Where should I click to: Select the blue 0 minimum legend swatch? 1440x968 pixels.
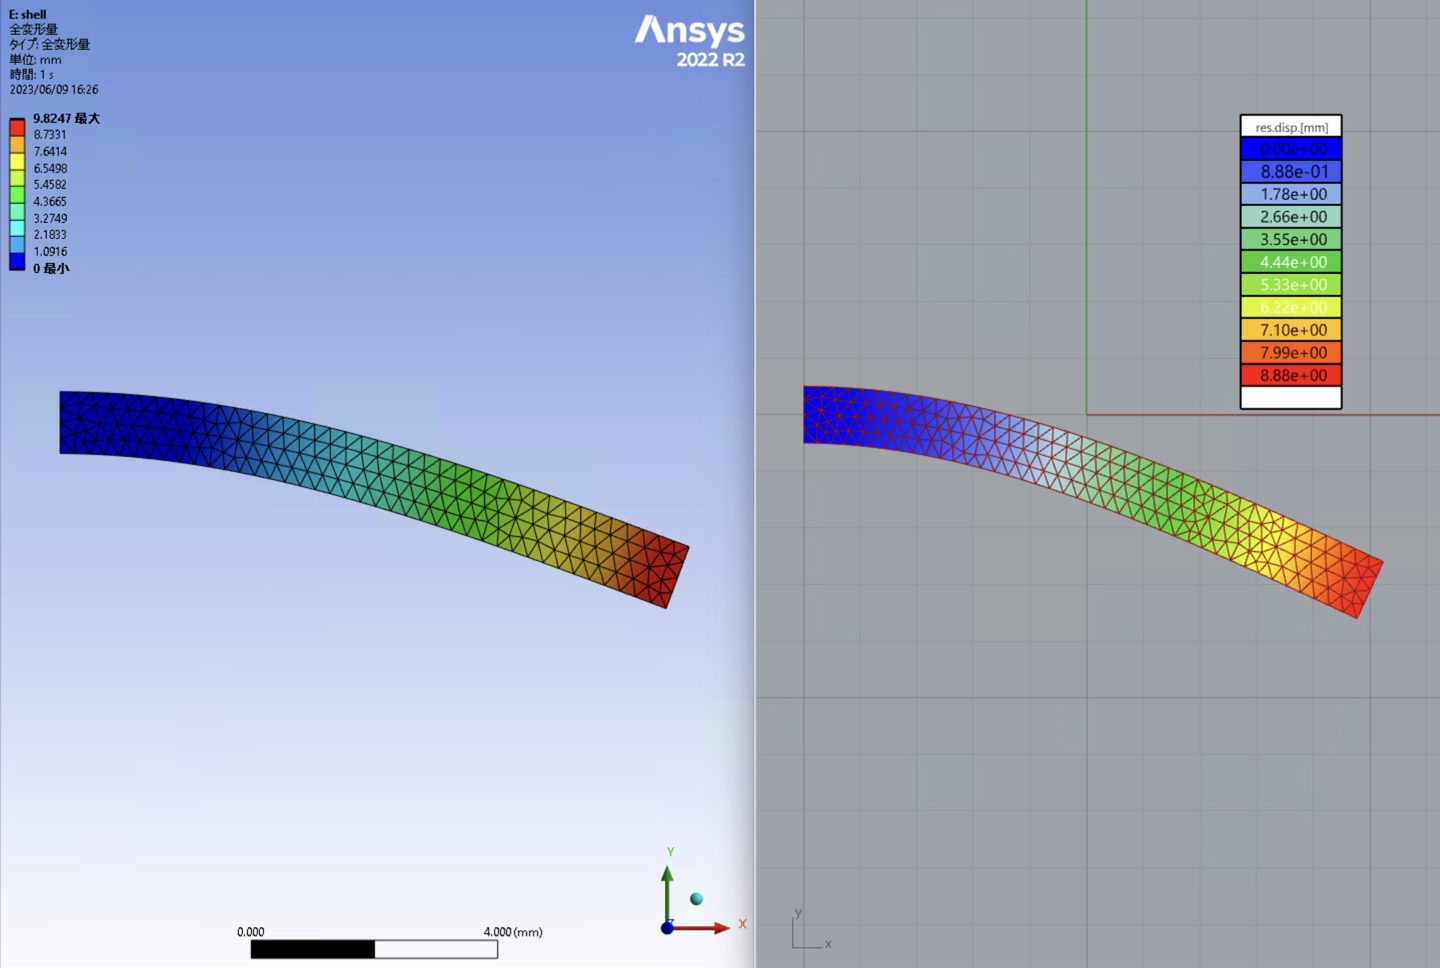(x=17, y=262)
